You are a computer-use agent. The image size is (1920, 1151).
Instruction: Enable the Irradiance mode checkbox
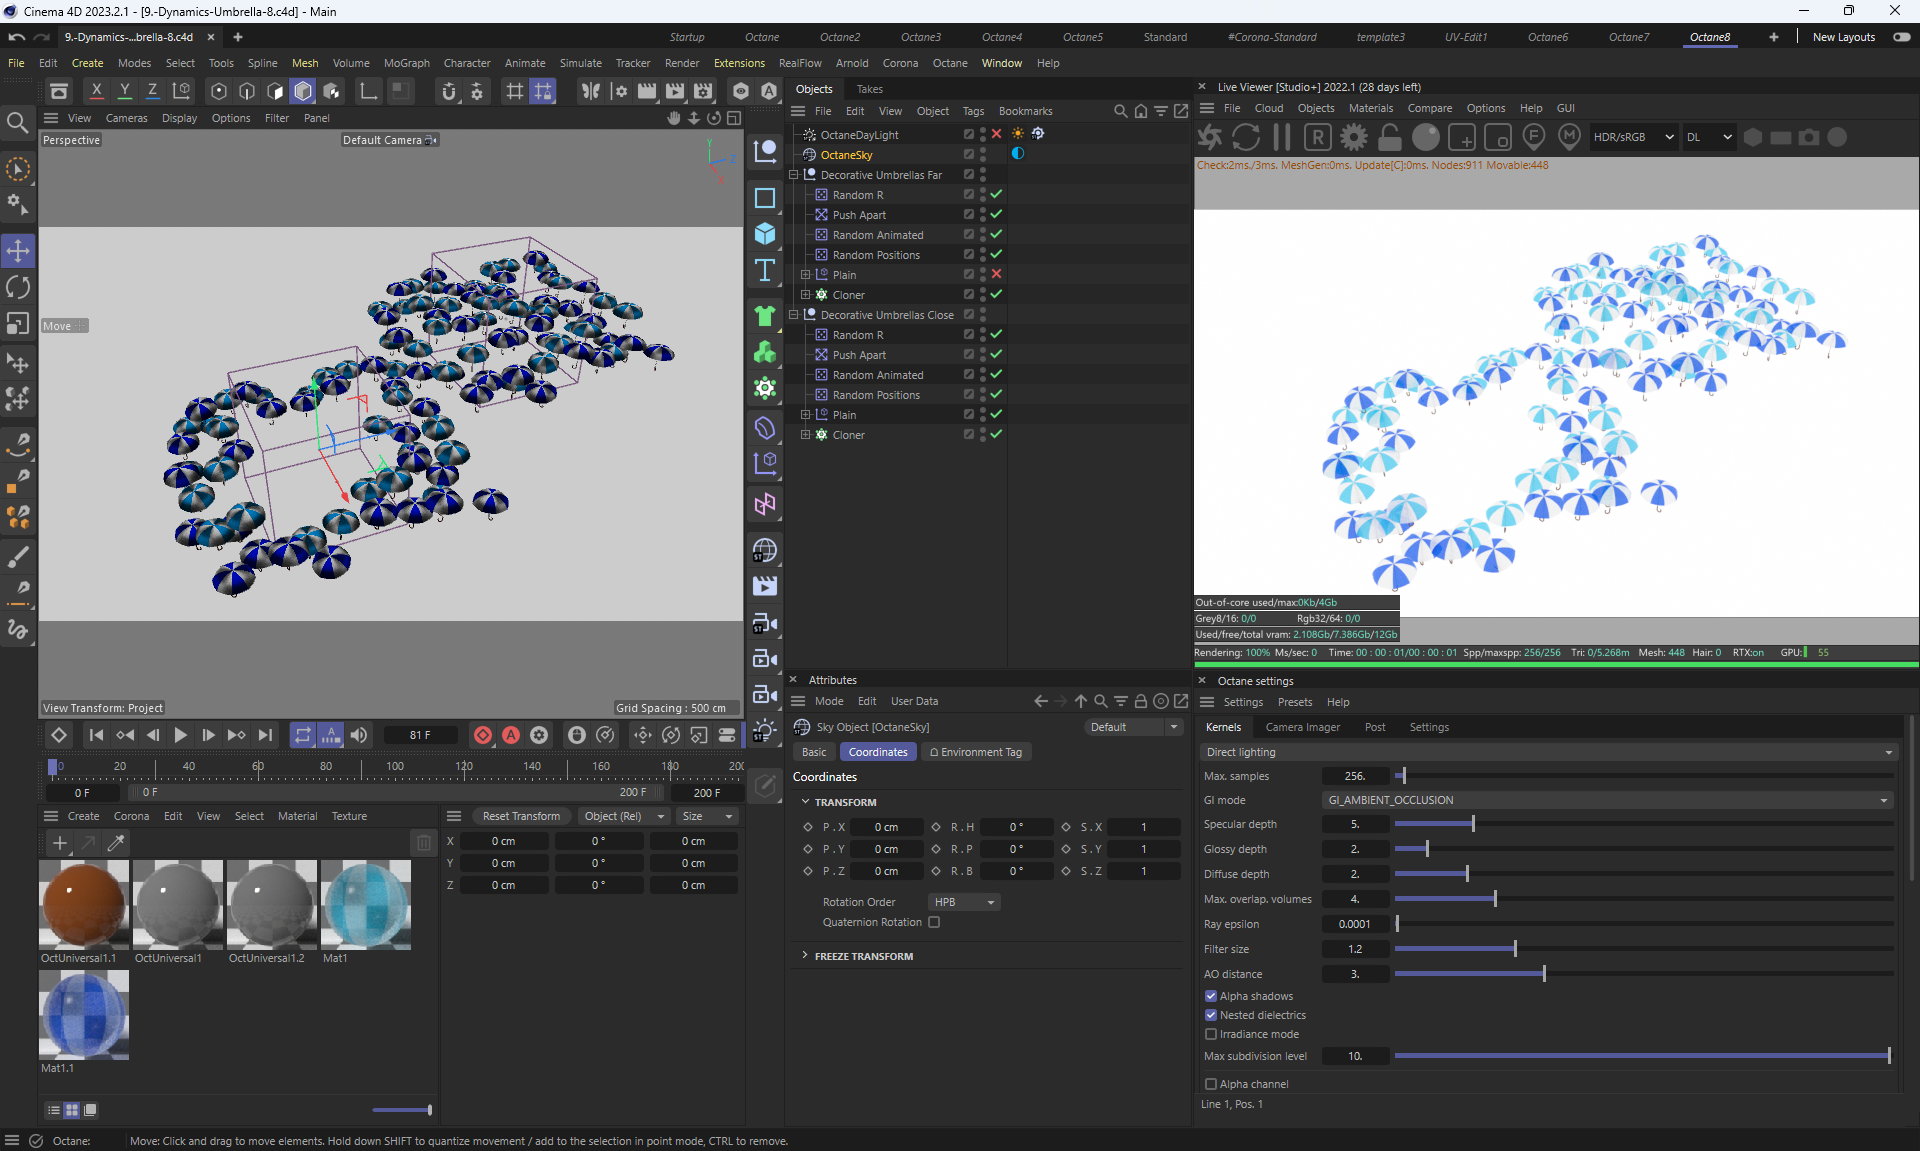(x=1211, y=1034)
